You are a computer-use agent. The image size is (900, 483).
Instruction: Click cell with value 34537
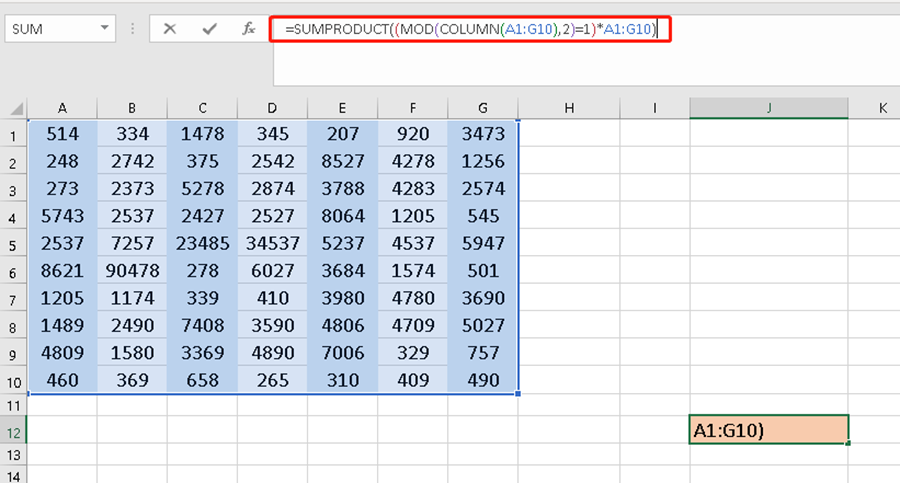(272, 244)
